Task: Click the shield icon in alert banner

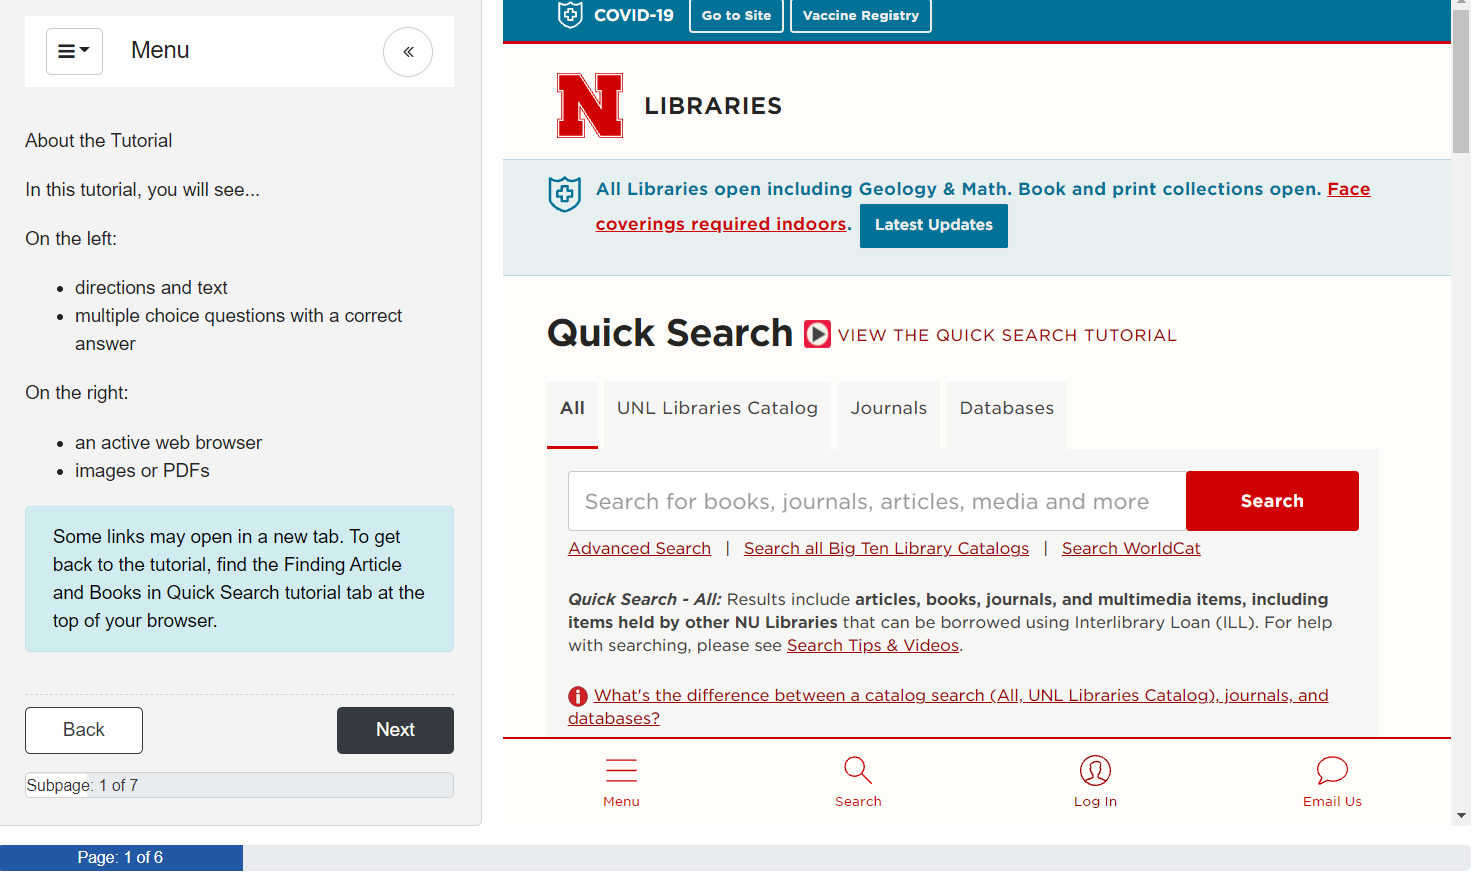Action: pos(565,193)
